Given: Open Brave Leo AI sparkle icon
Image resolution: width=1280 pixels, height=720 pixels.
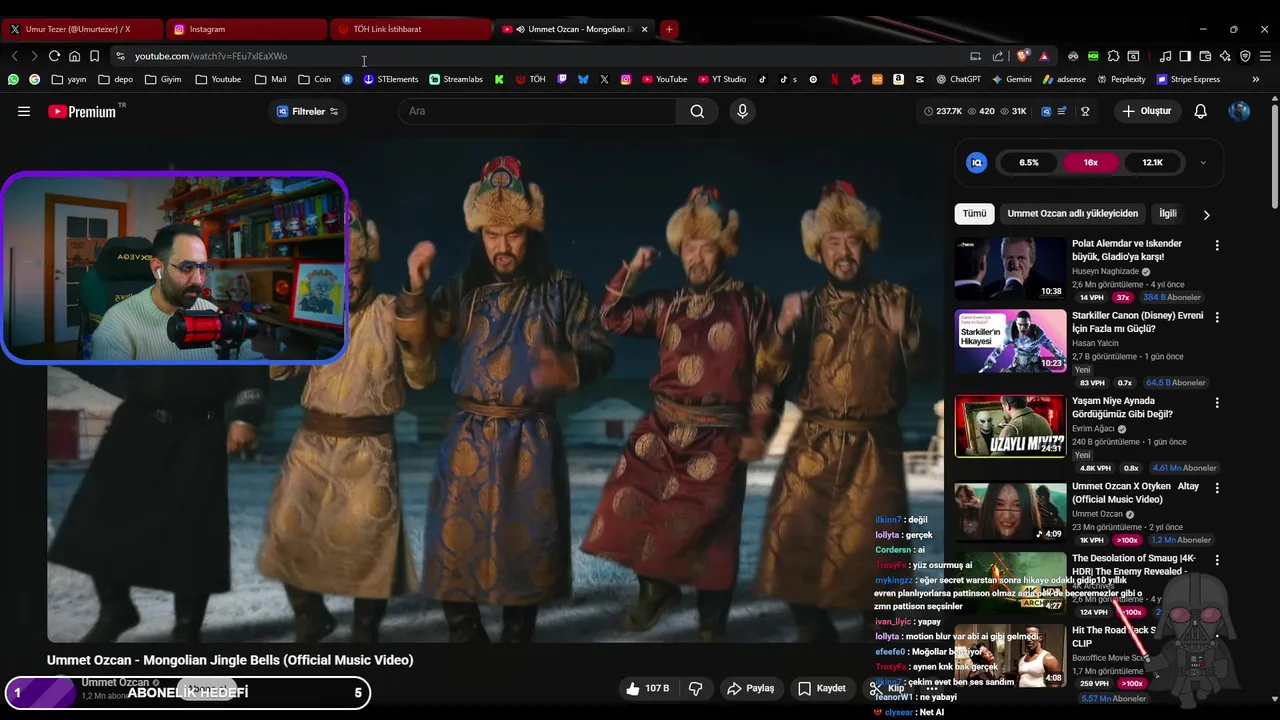Looking at the screenshot, I should [x=1225, y=56].
